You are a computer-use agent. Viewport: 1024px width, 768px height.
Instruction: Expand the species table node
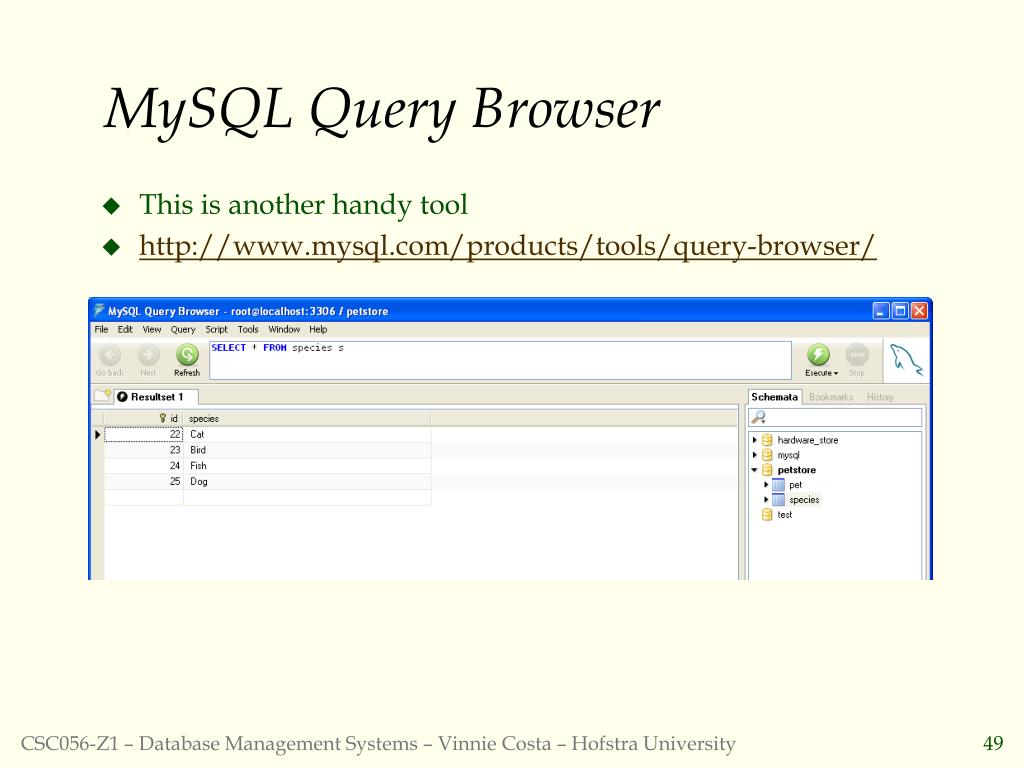coord(766,500)
